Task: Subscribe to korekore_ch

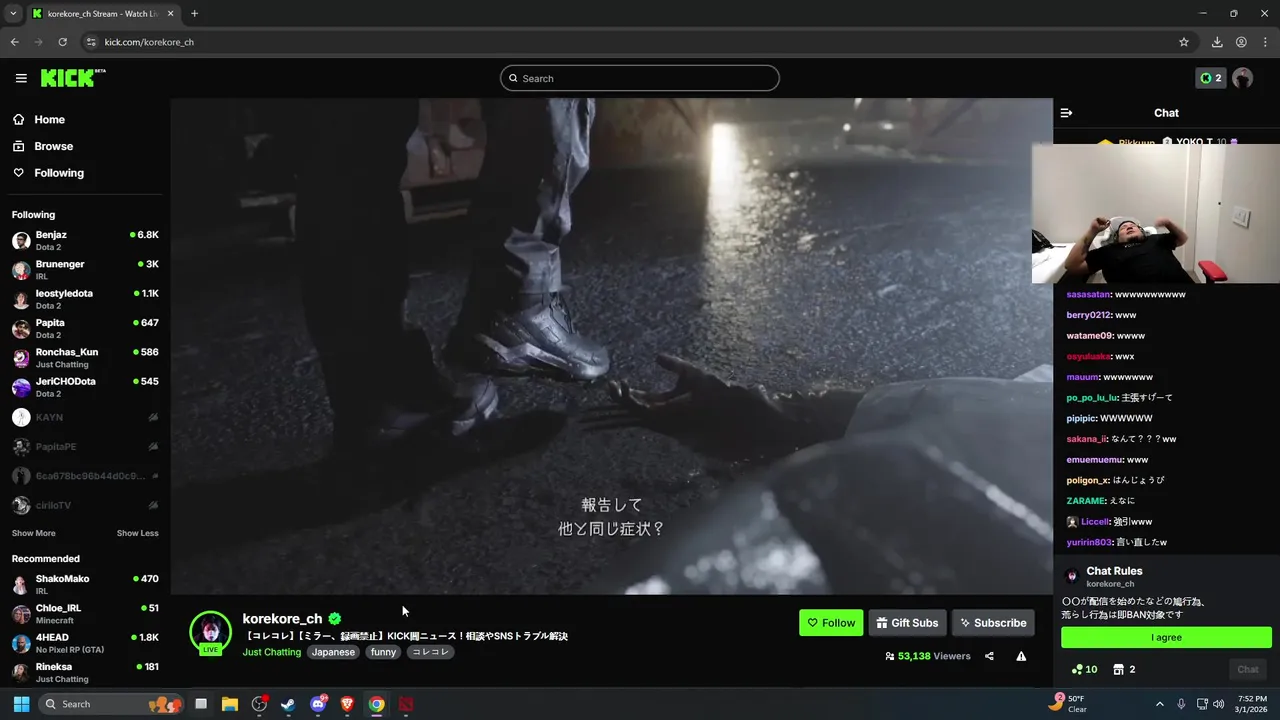Action: 993,623
